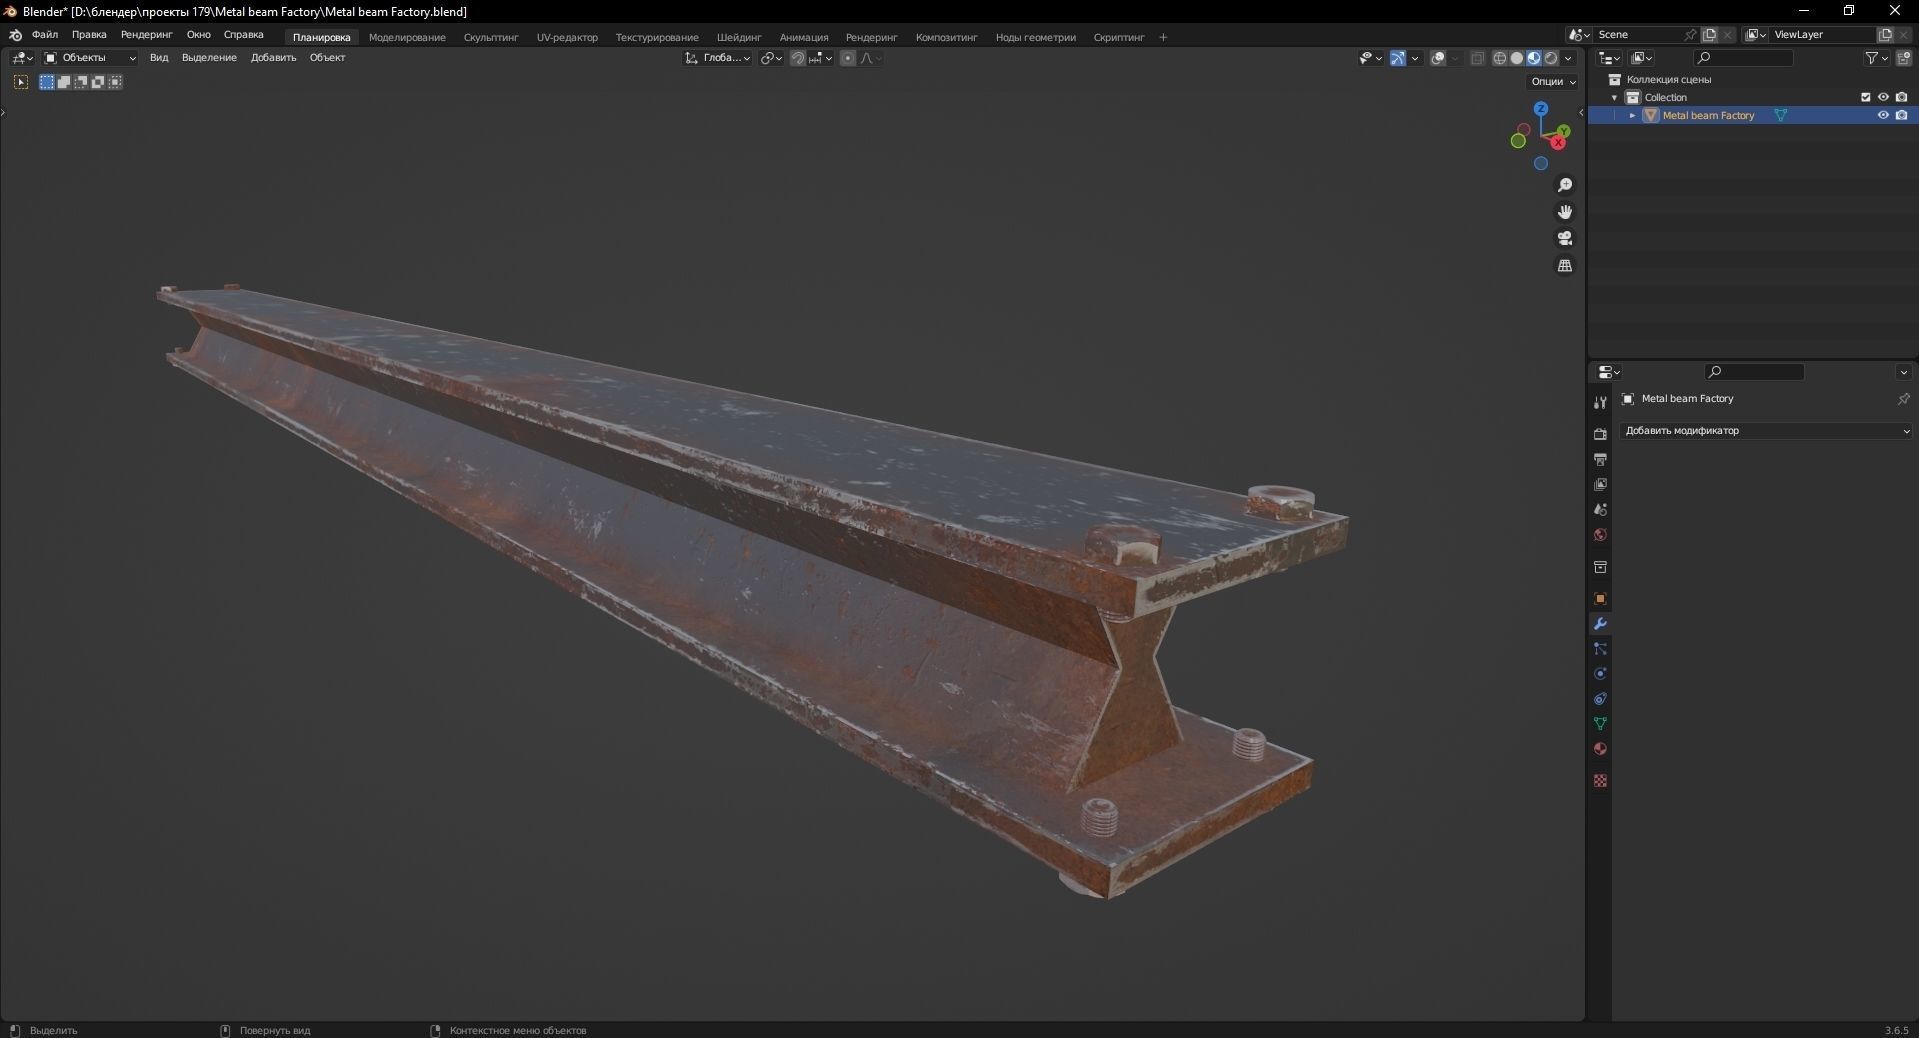Open the Опции dropdown in viewport
The image size is (1919, 1038).
coord(1553,82)
